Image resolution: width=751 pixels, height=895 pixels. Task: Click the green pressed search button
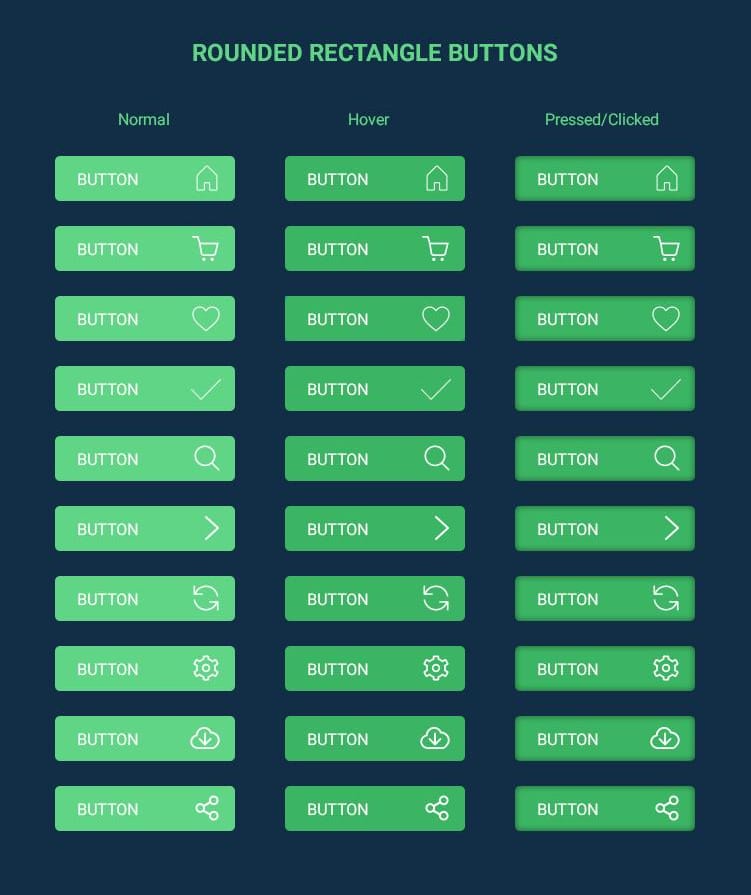605,458
